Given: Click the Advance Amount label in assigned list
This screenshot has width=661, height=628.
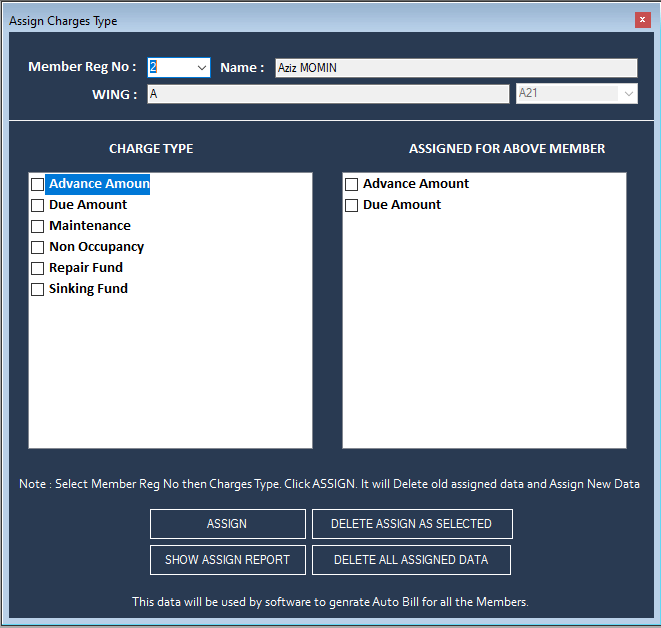Looking at the screenshot, I should pos(416,184).
